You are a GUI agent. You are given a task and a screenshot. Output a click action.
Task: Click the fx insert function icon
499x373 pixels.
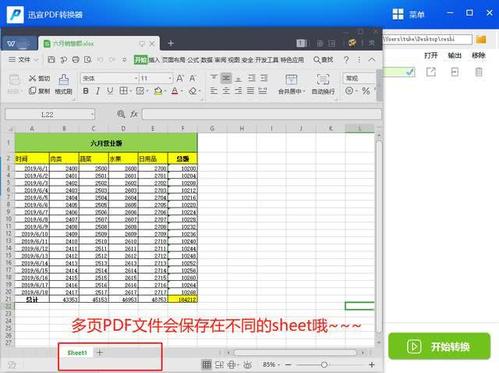(134, 114)
